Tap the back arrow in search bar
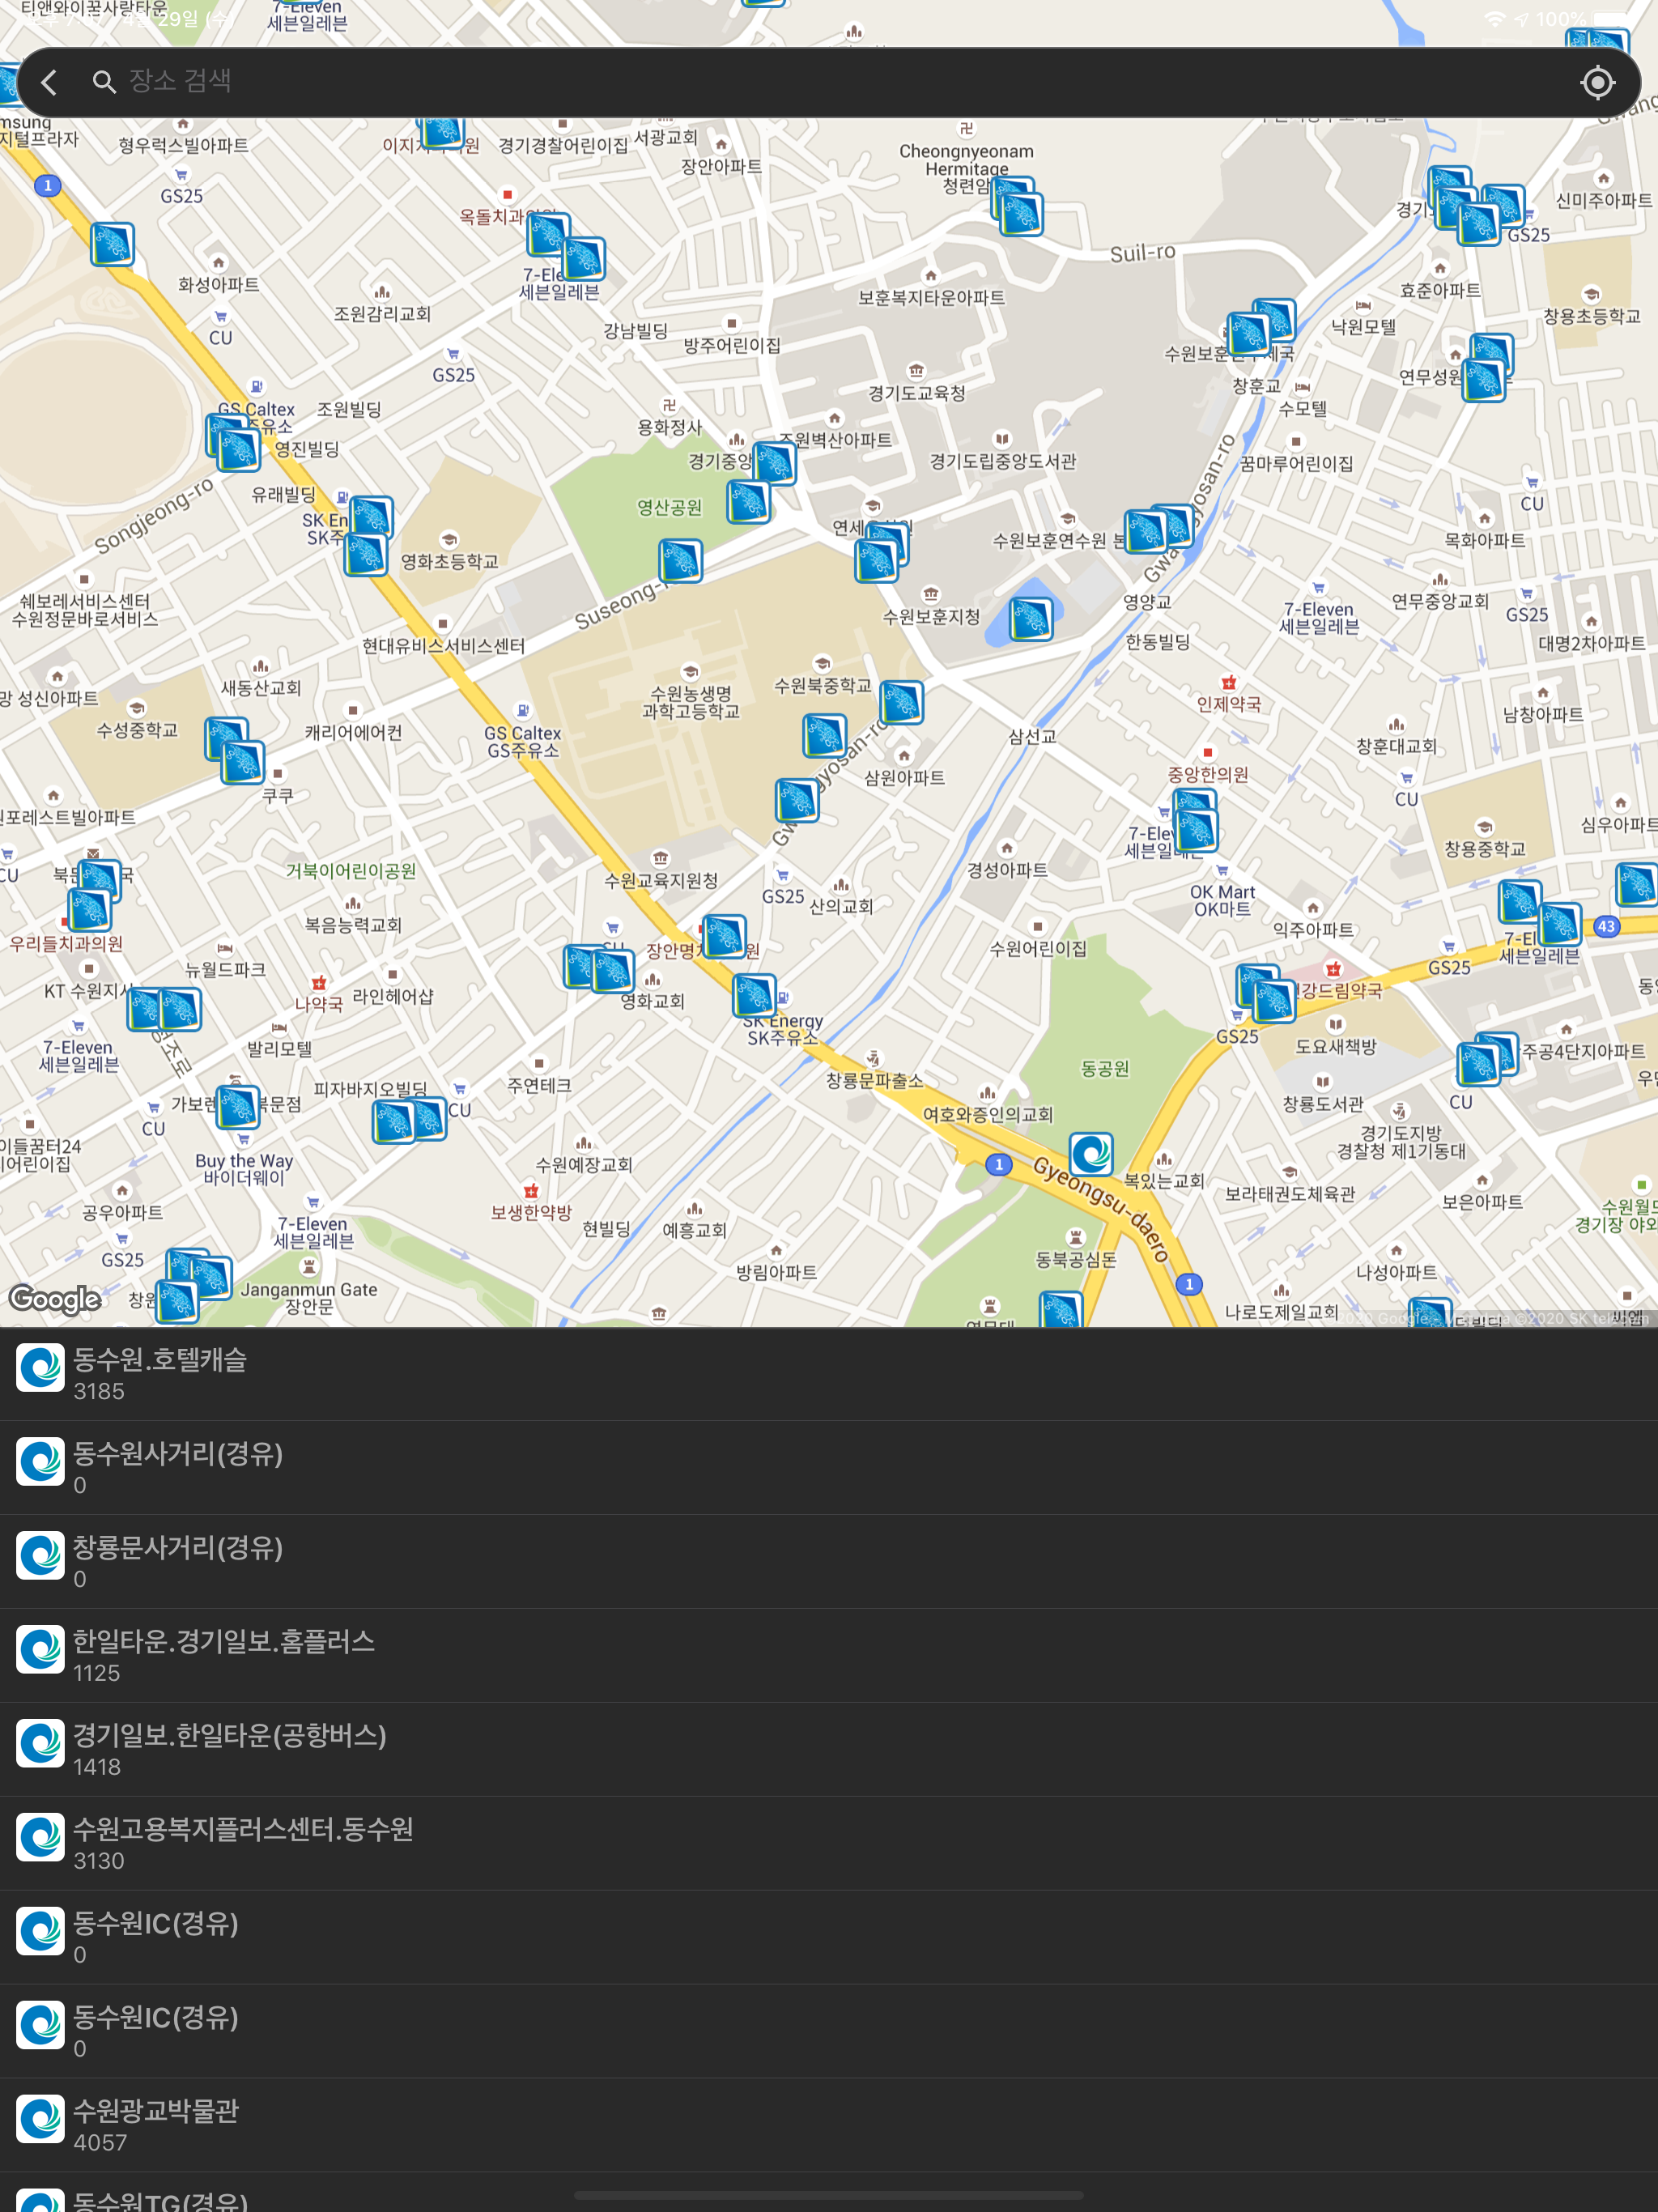This screenshot has height=2212, width=1658. (48, 82)
